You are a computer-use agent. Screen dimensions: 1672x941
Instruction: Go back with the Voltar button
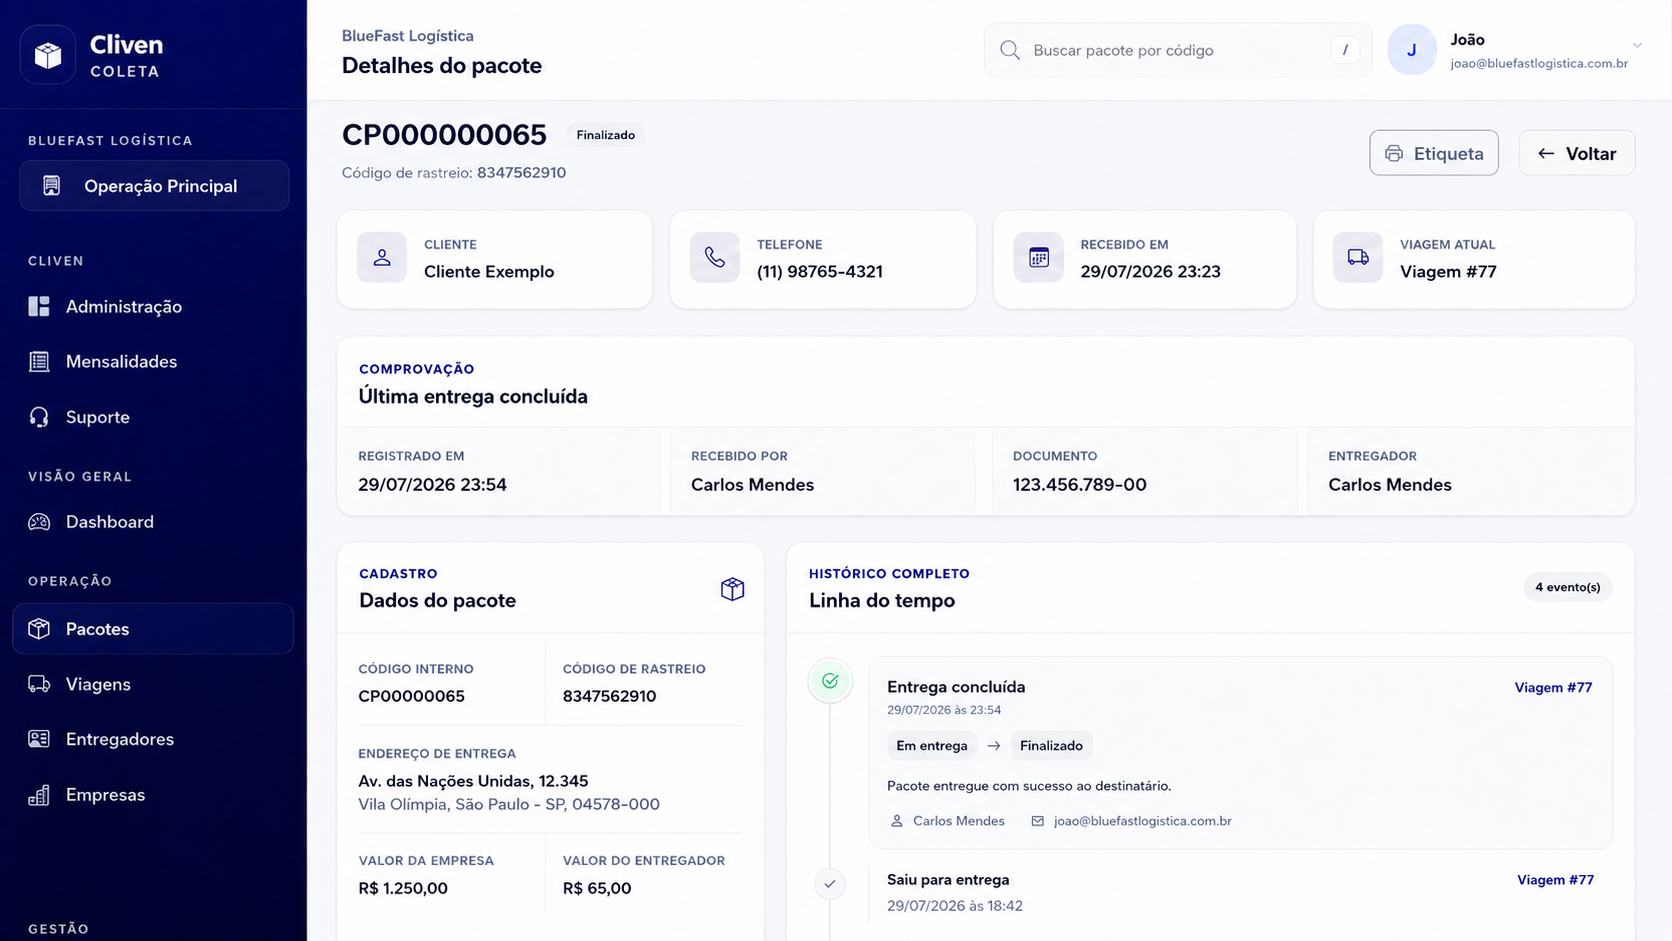[x=1577, y=153]
